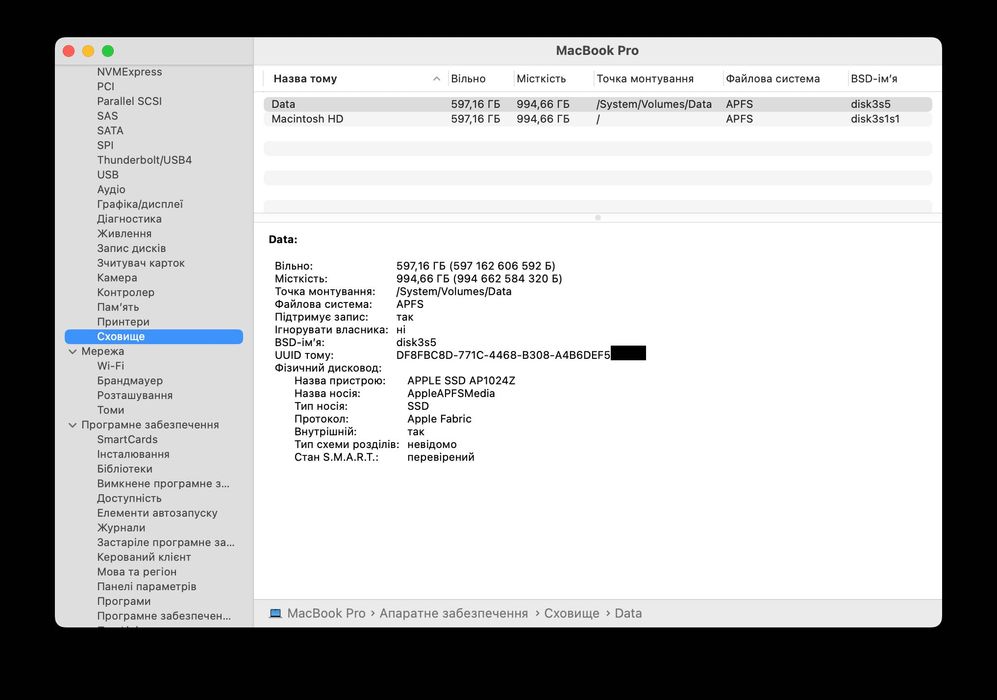997x700 pixels.
Task: Click the pane divider handle dot
Action: pyautogui.click(x=598, y=217)
